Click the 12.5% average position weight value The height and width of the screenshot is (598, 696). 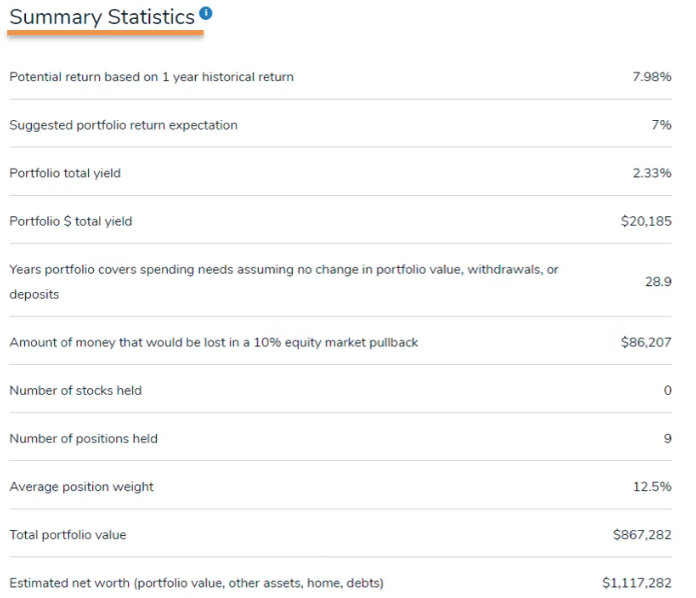(x=651, y=487)
